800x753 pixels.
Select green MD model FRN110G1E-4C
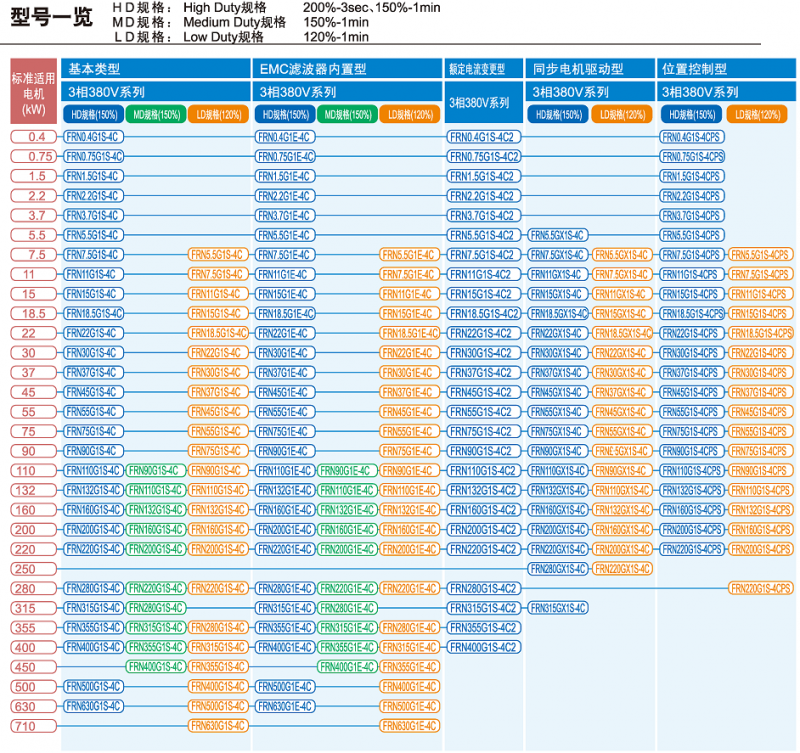[347, 490]
